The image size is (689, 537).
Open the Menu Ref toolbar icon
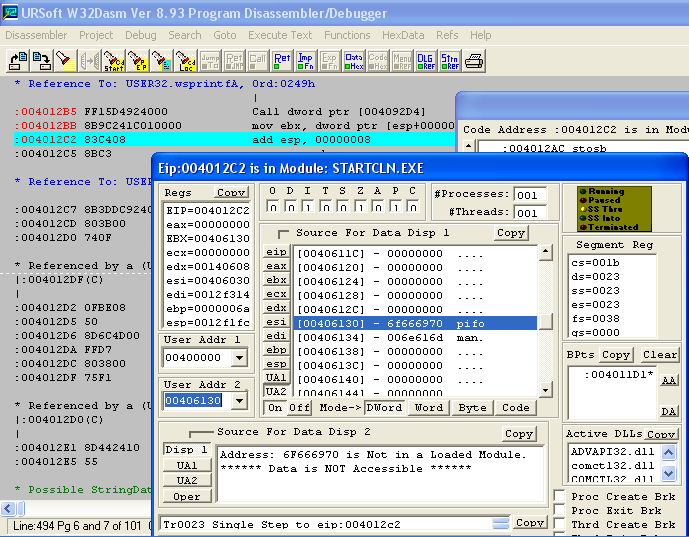[402, 61]
